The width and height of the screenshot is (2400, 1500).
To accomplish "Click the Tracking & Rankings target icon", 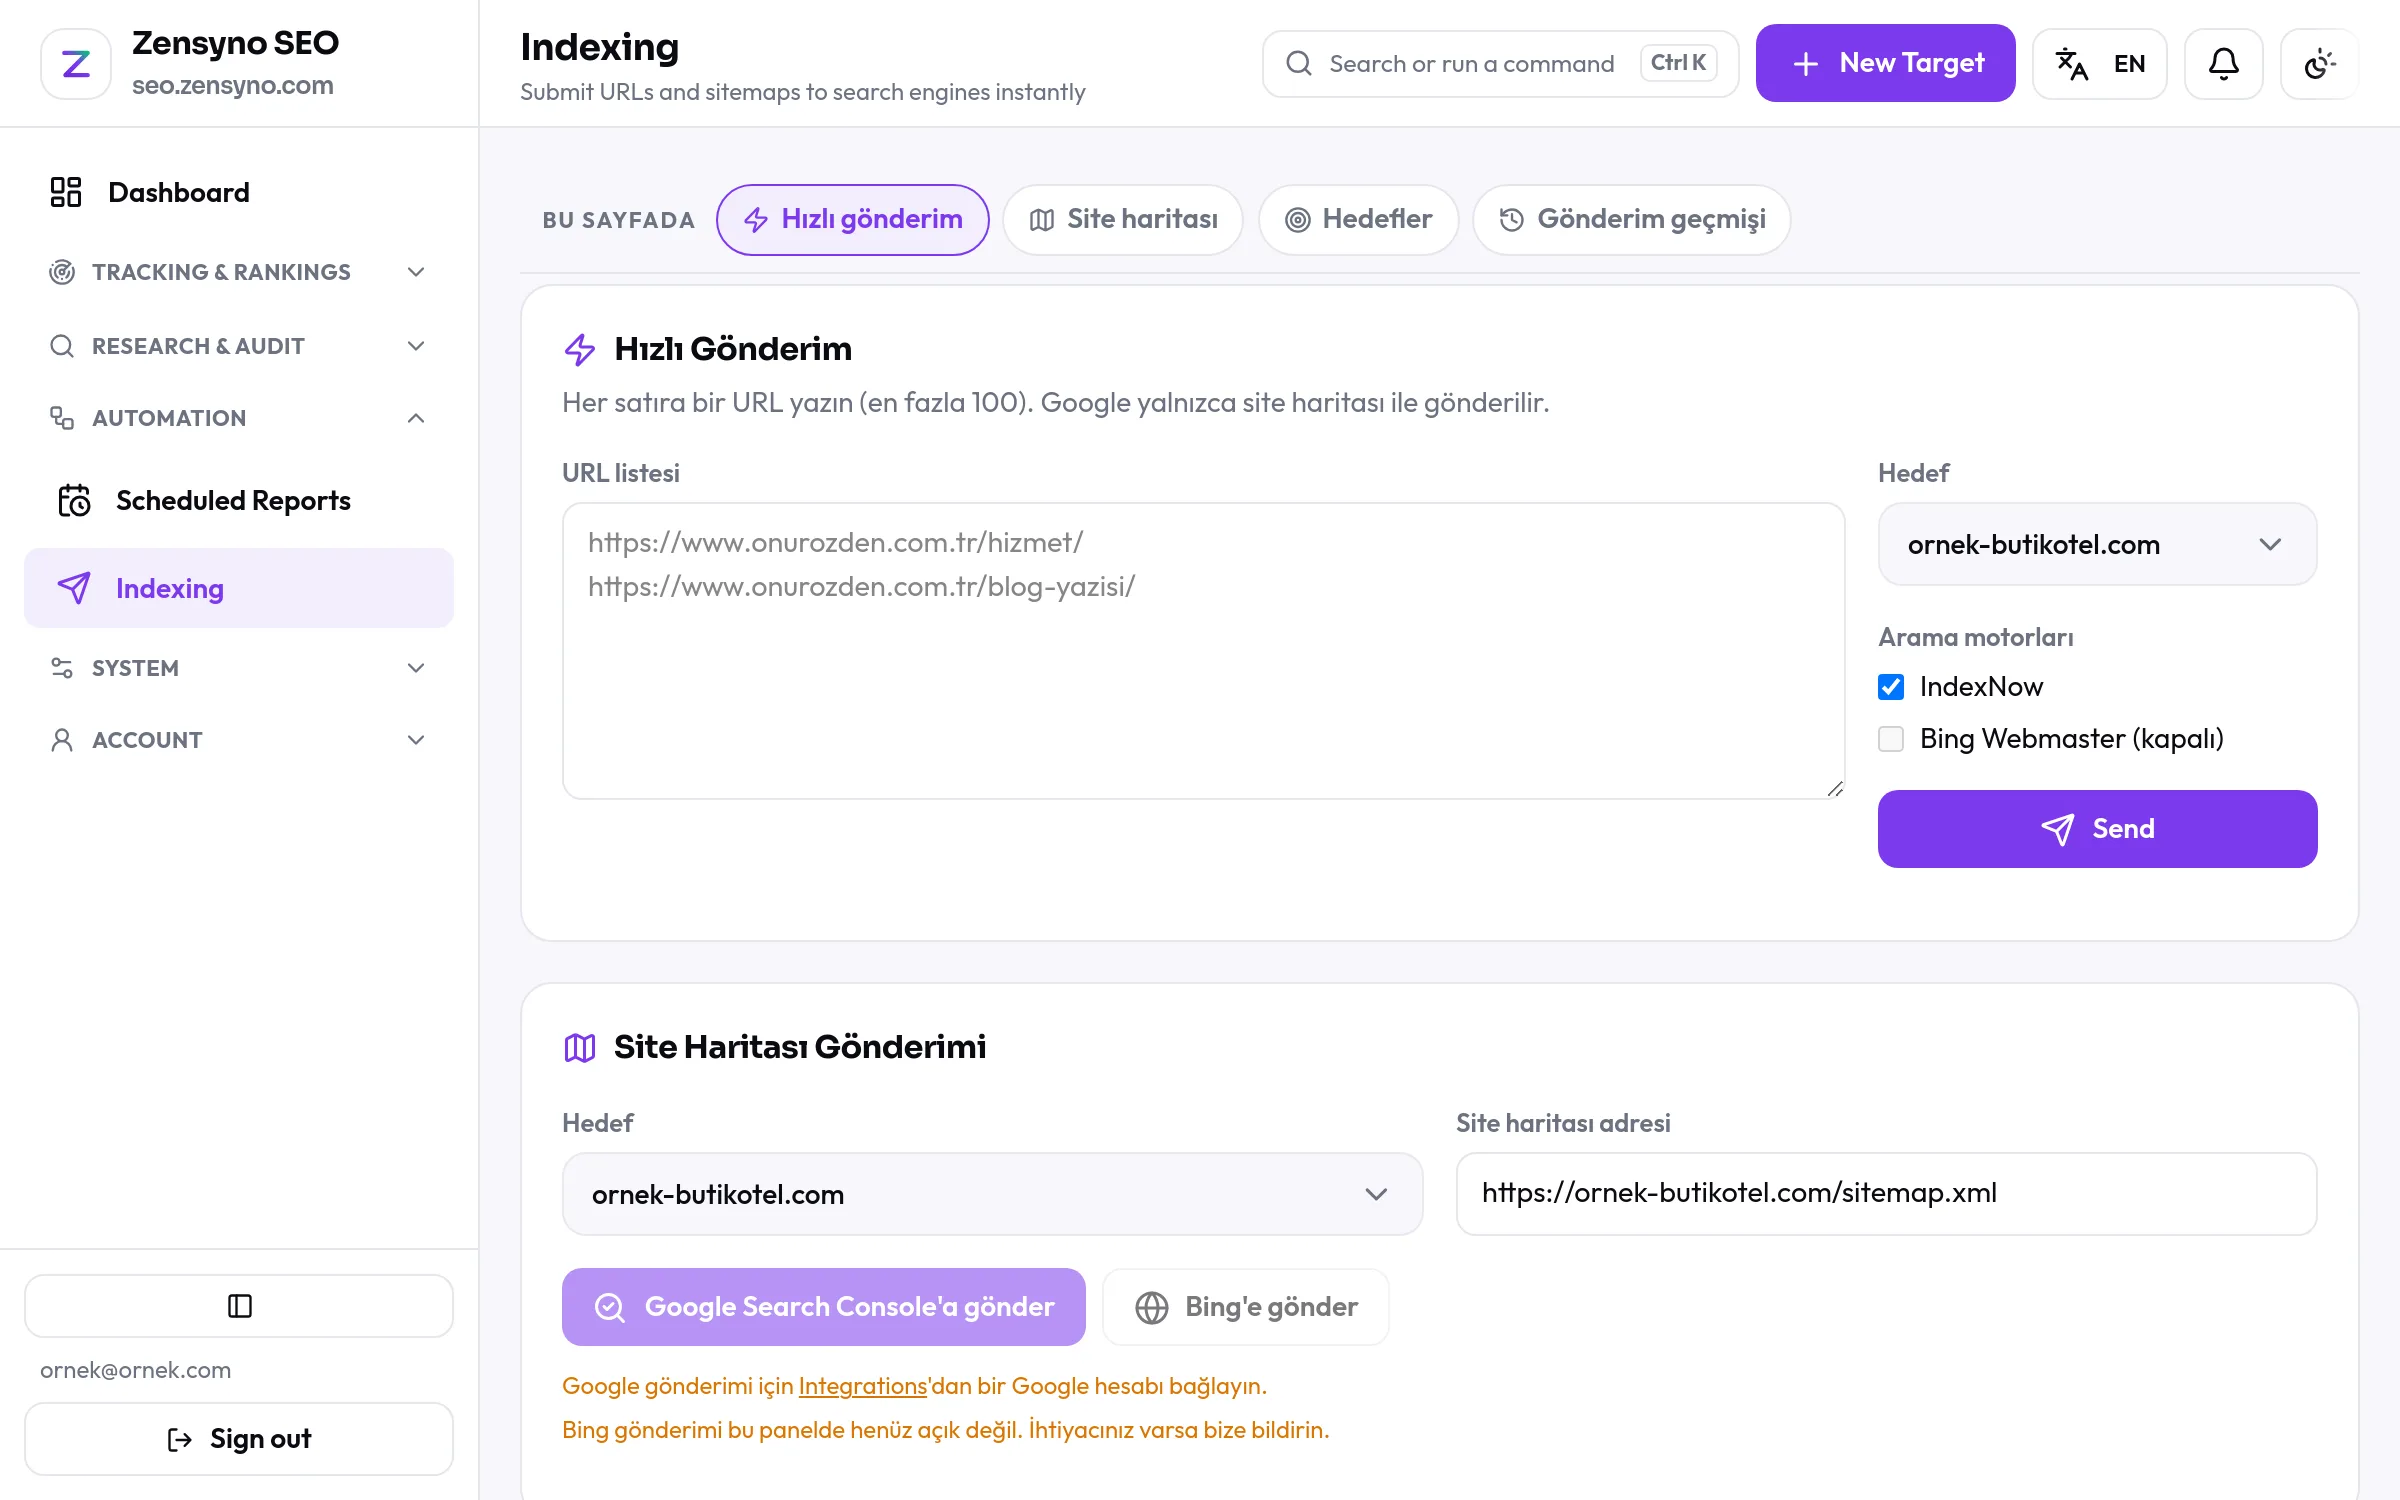I will pos(62,272).
